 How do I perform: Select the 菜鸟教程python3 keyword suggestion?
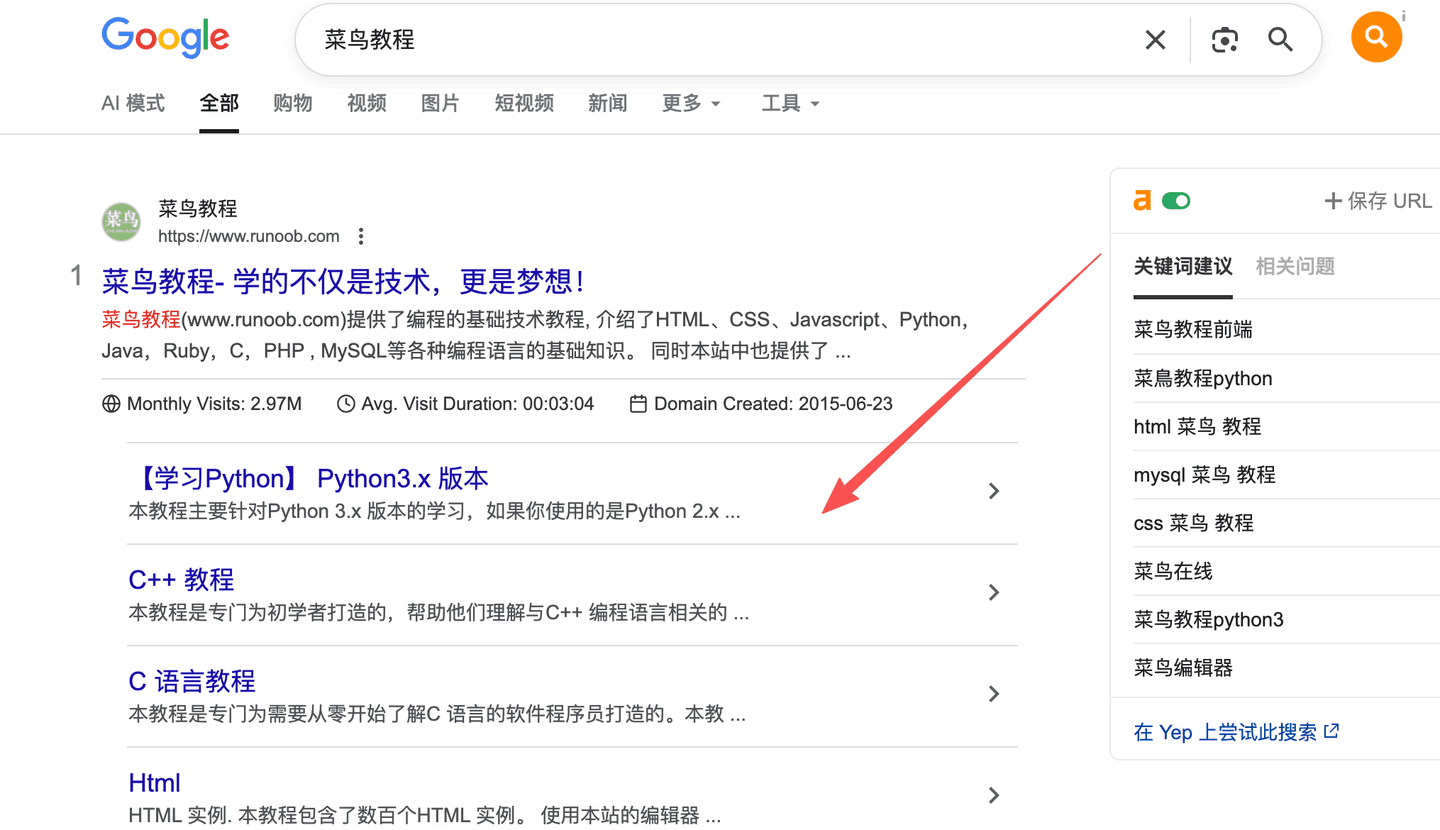(1208, 620)
